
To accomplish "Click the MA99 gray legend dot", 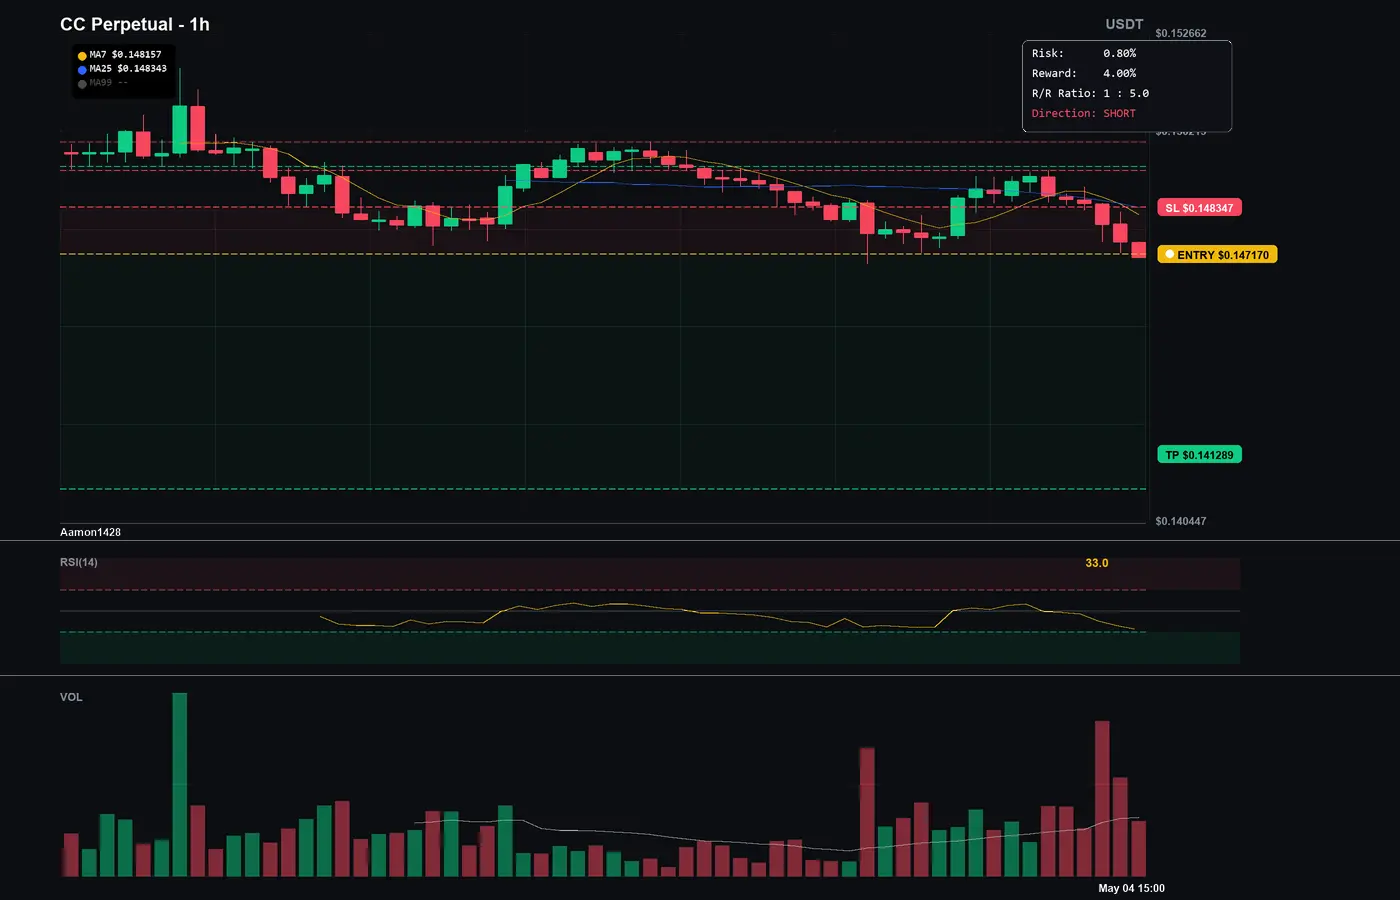I will click(82, 84).
